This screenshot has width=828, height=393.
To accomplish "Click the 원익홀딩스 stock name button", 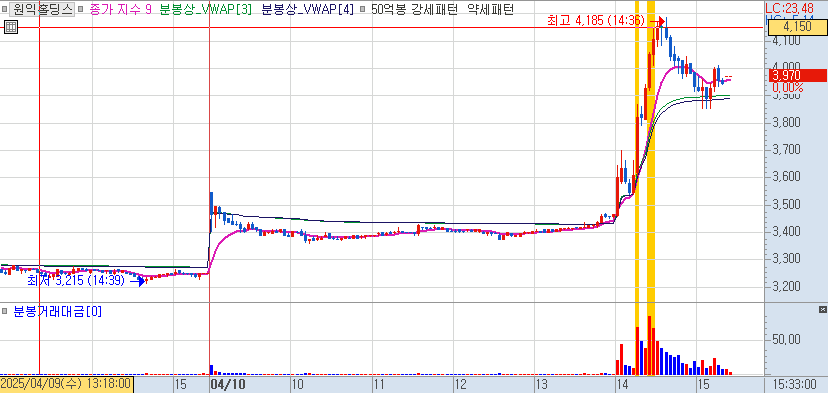I will [x=42, y=9].
